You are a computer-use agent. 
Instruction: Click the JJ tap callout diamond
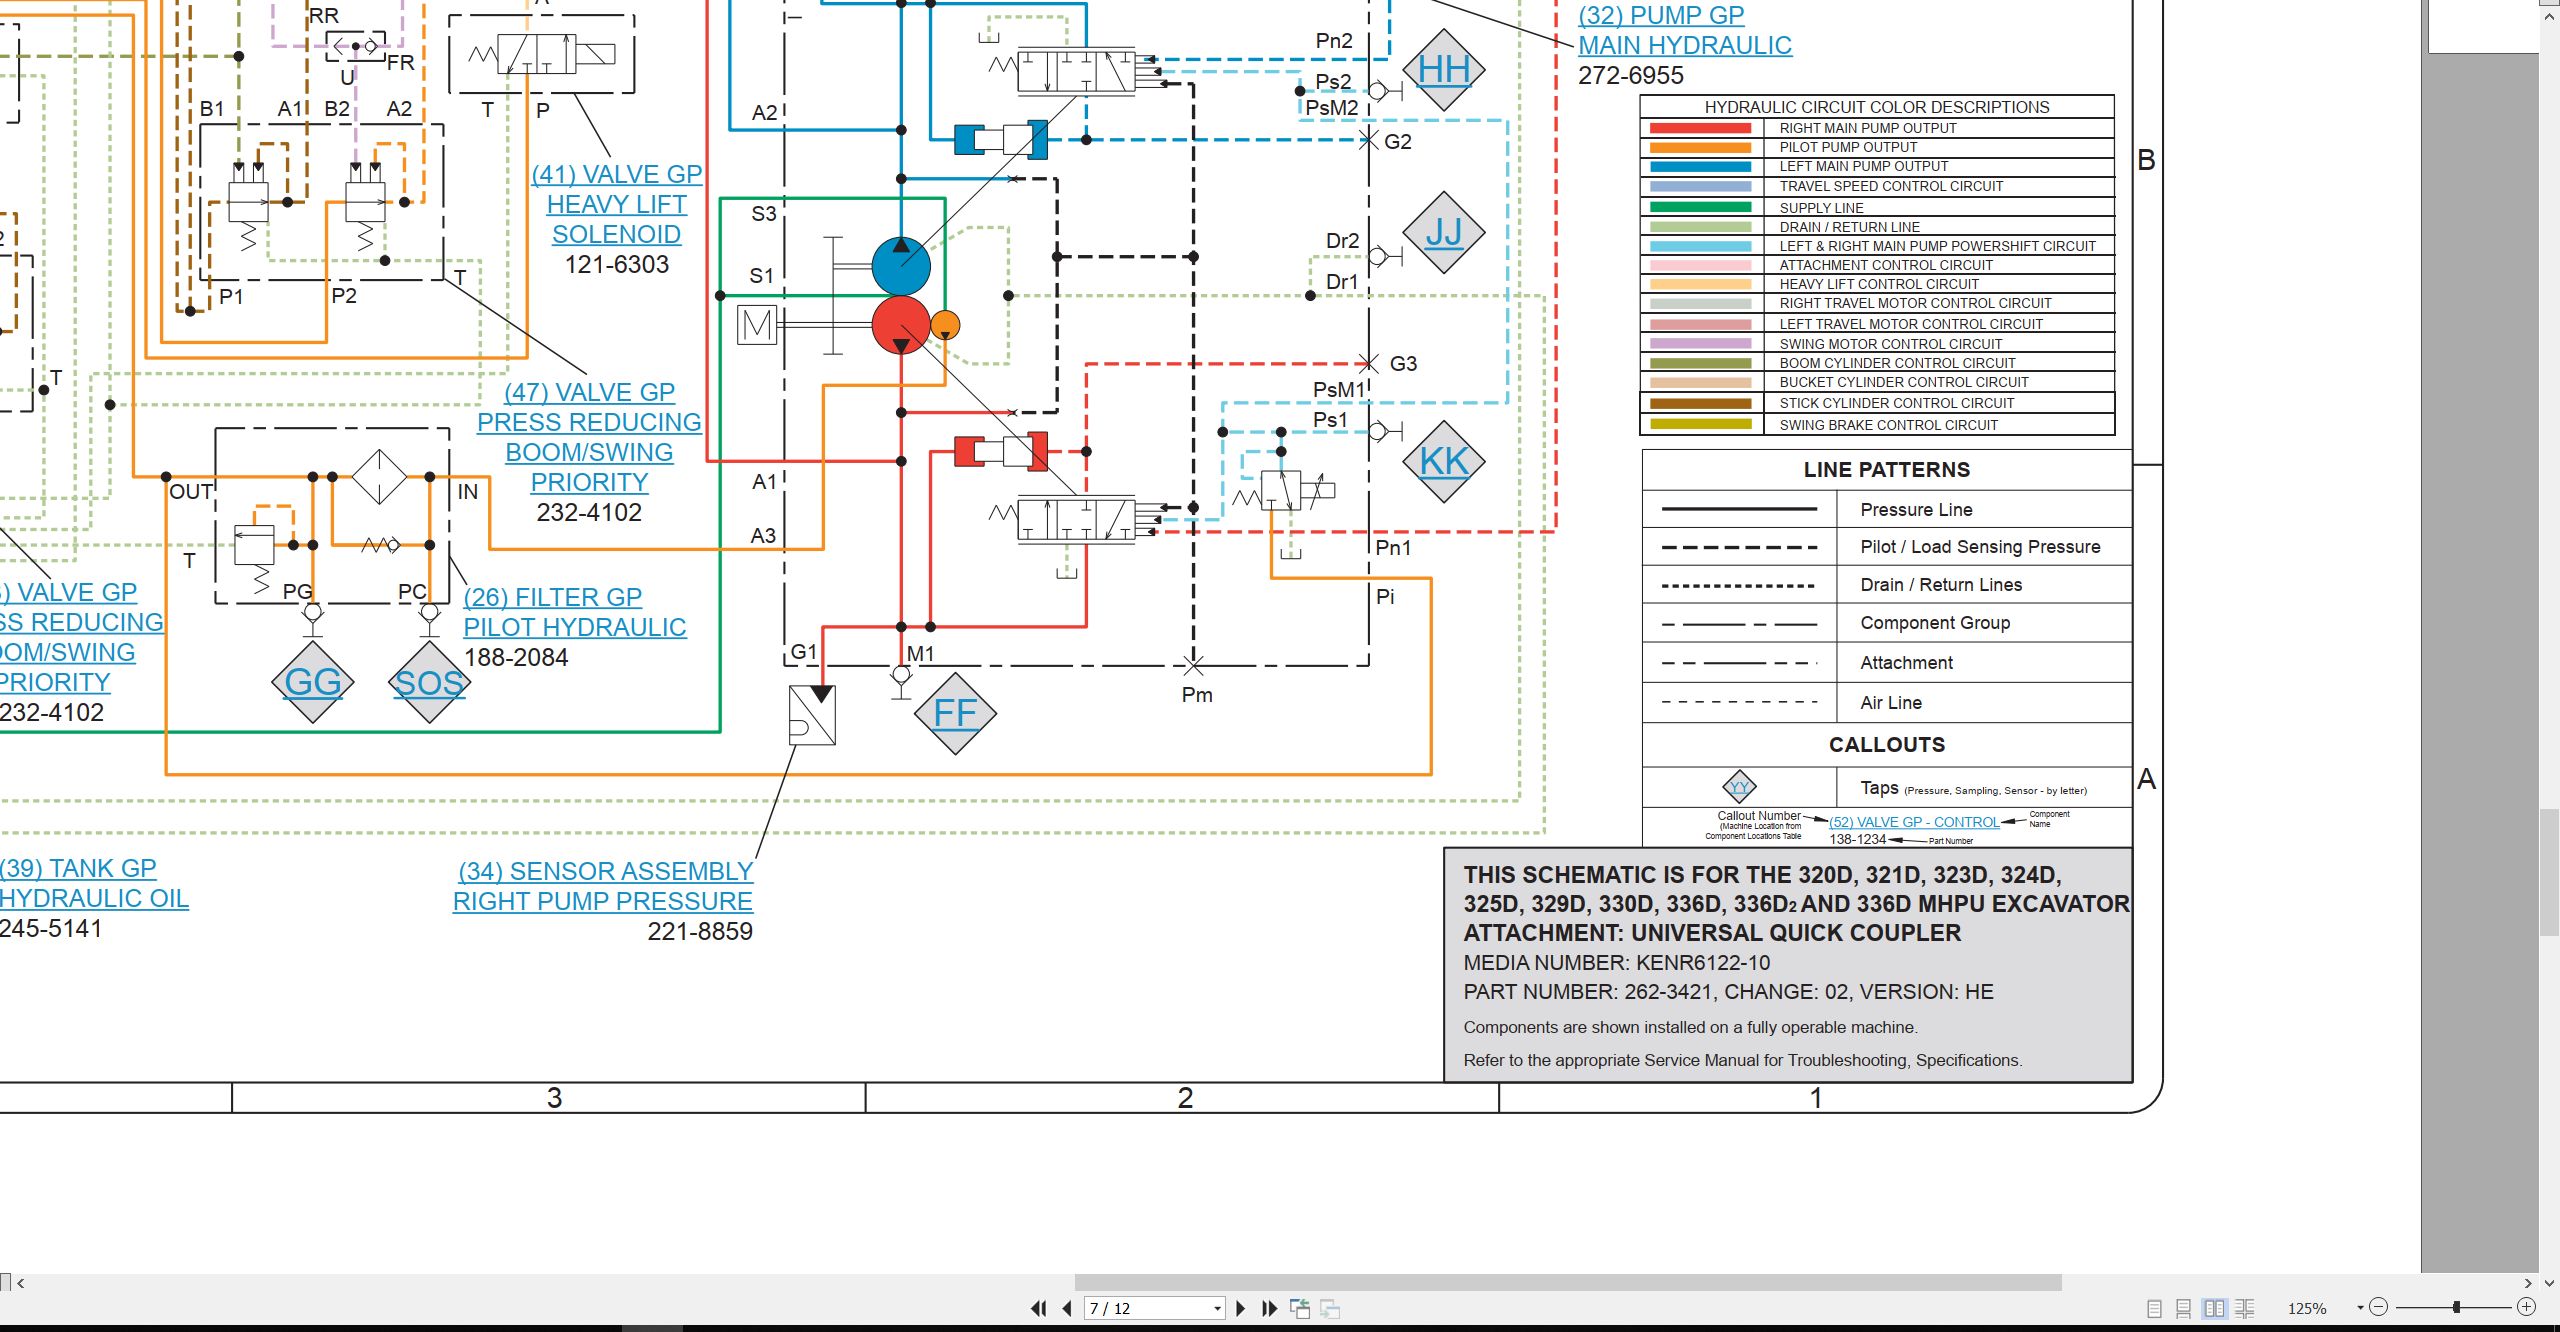tap(1444, 232)
